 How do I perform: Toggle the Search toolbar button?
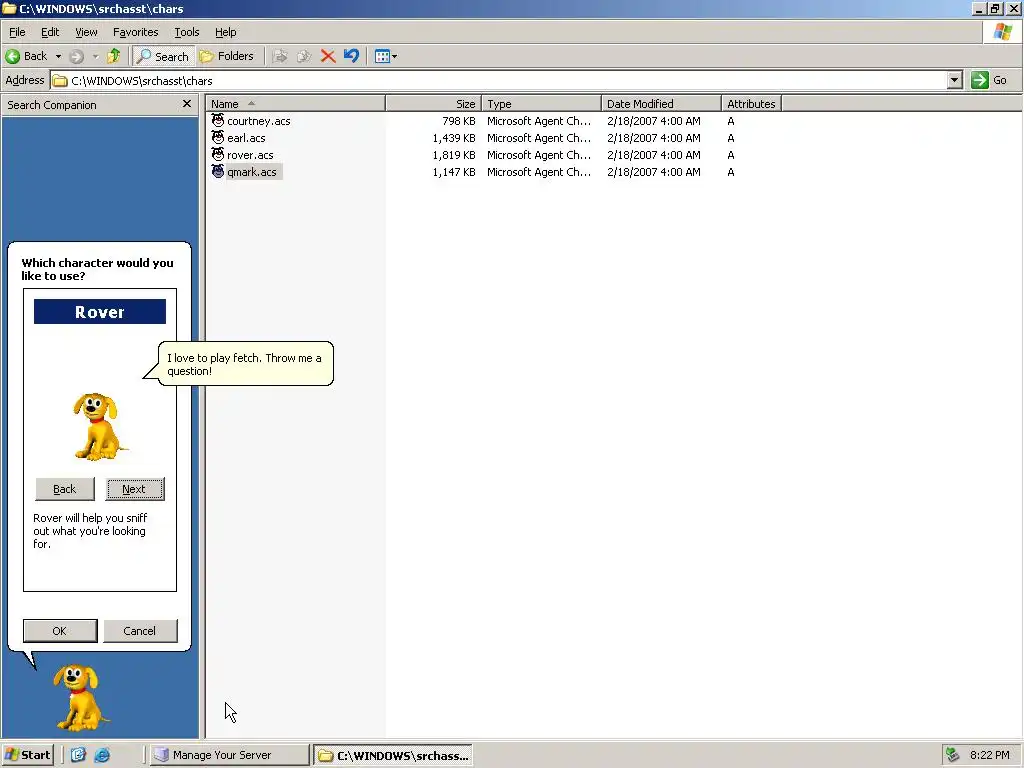coord(162,56)
